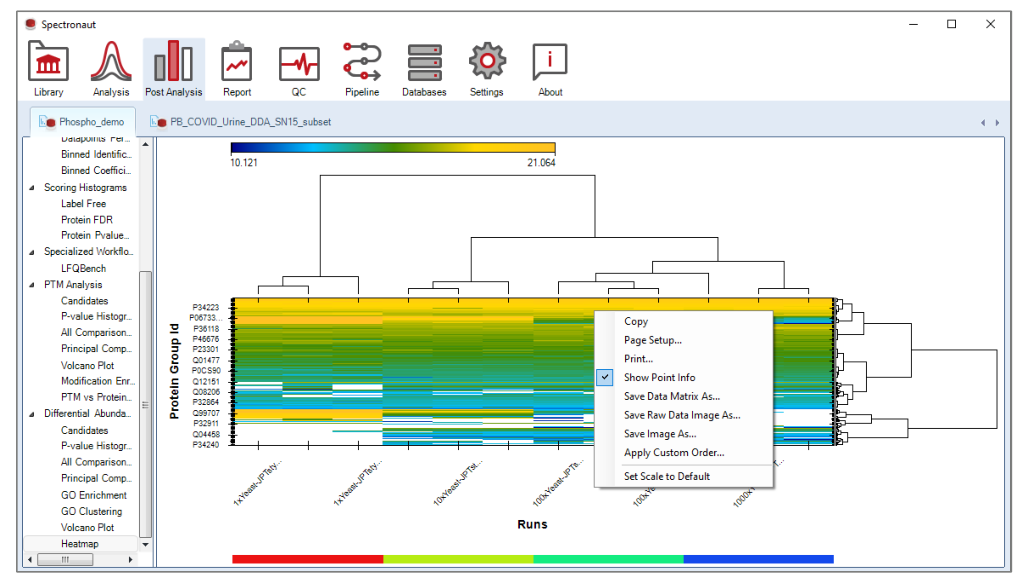Click the 10.121 scale minimum value
1029x583 pixels.
(243, 163)
